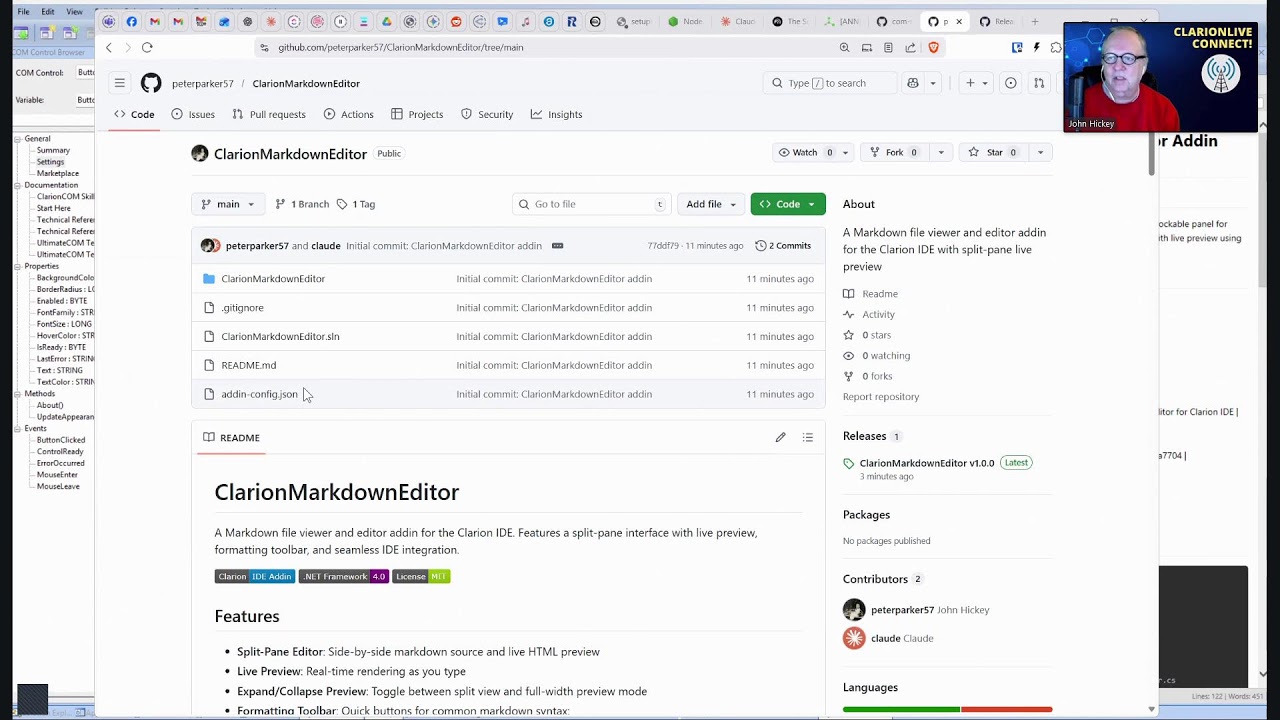Open a new browser tab with plus
This screenshot has height=720, width=1280.
tap(1035, 21)
